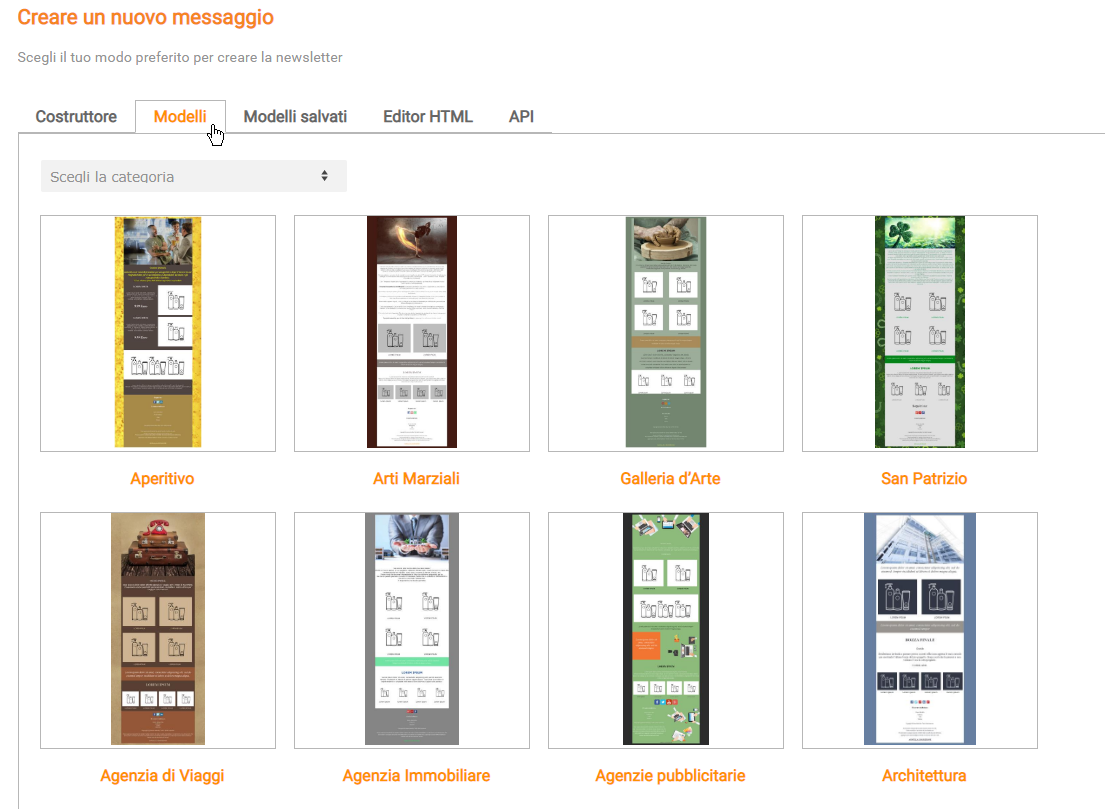Choose the Agenzie pubblicitarie template thumbnail
Viewport: 1105px width, 809px height.
click(x=666, y=630)
